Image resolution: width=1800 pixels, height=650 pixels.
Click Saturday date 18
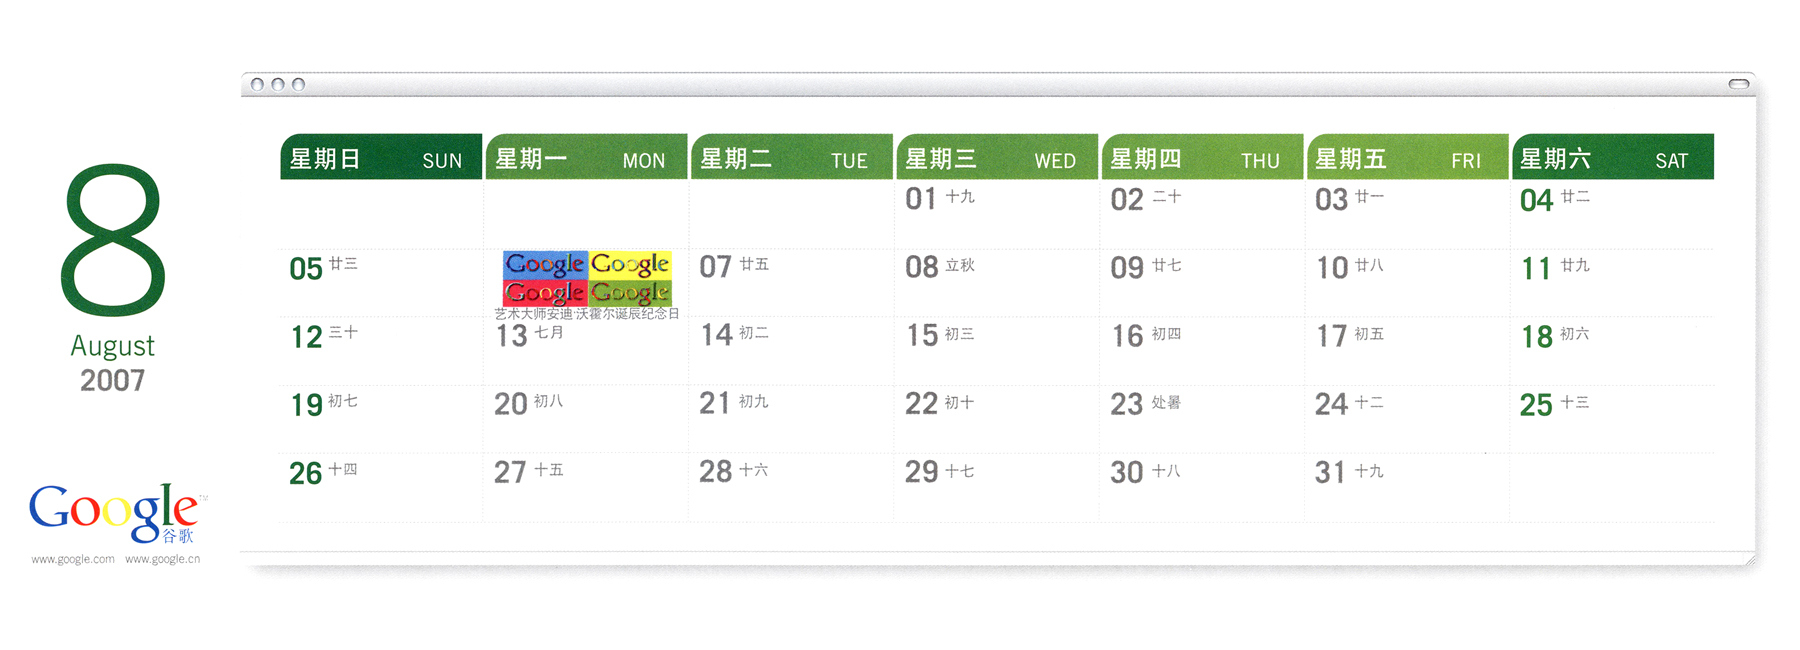pos(1538,337)
